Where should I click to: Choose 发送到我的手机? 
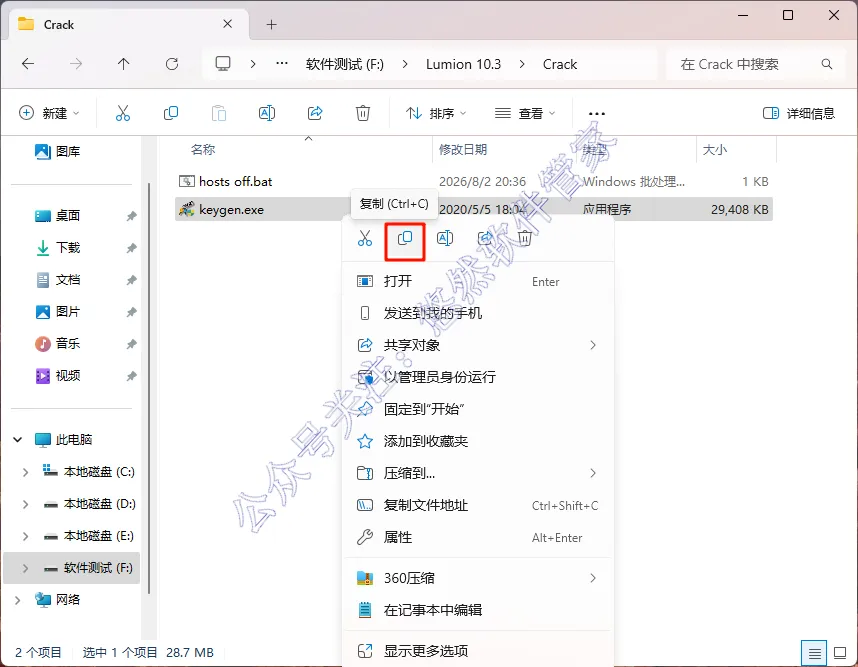point(476,313)
